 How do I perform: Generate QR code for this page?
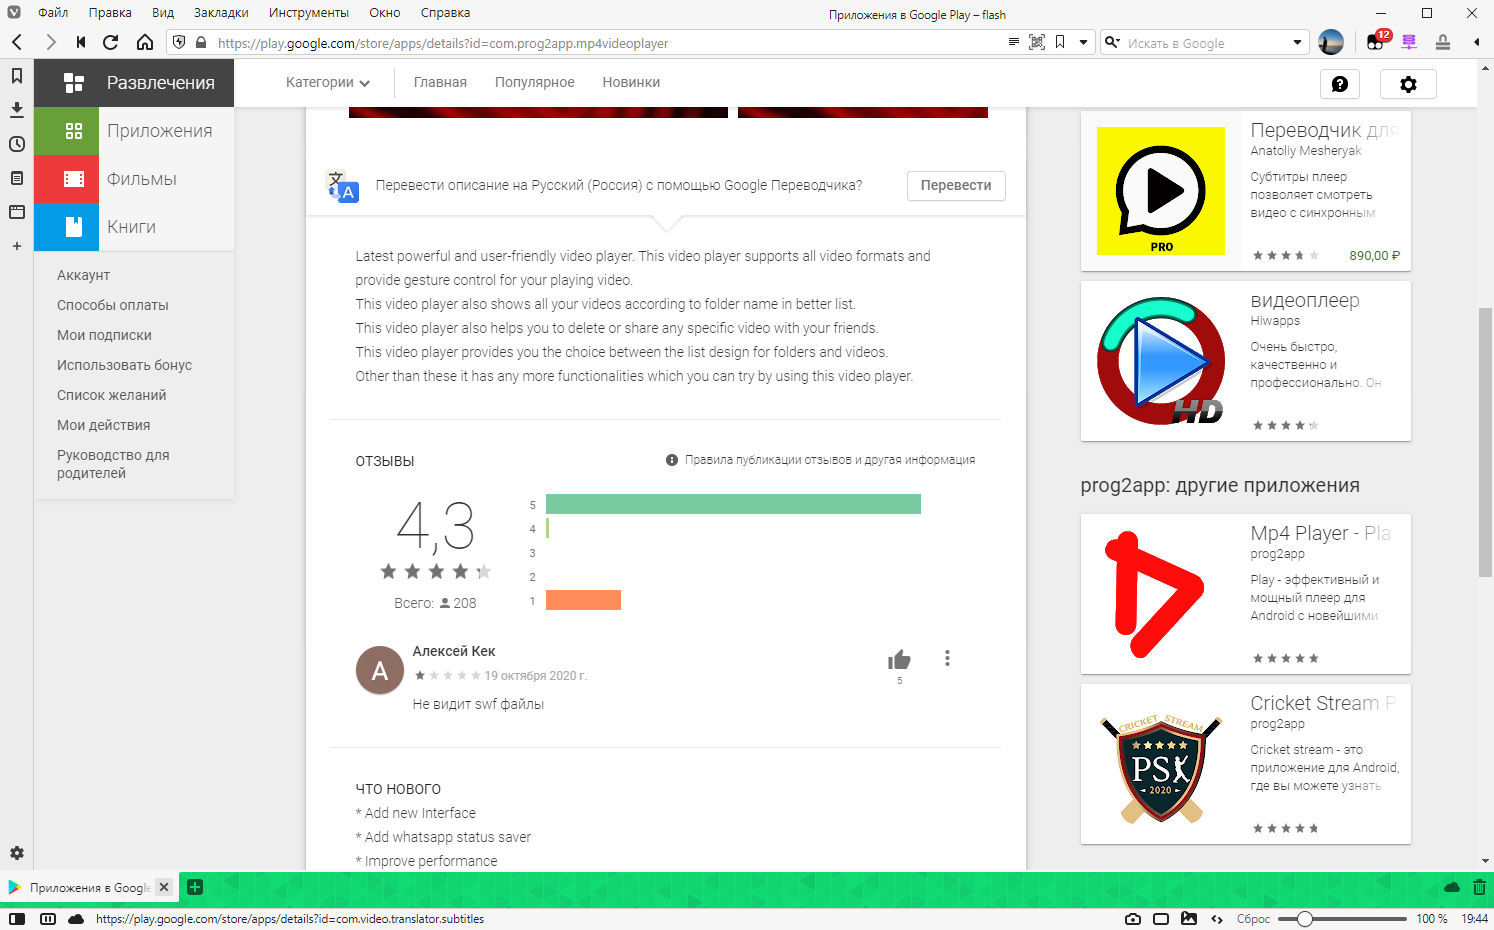(x=1037, y=42)
